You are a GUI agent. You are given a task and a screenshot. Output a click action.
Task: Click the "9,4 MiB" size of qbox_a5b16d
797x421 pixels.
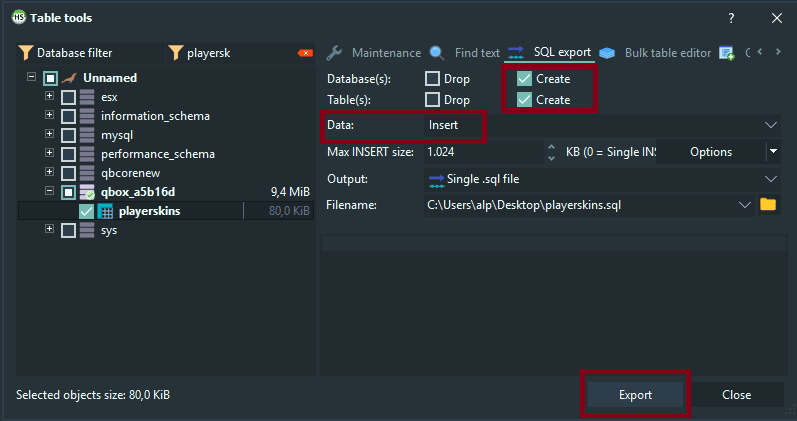[290, 192]
